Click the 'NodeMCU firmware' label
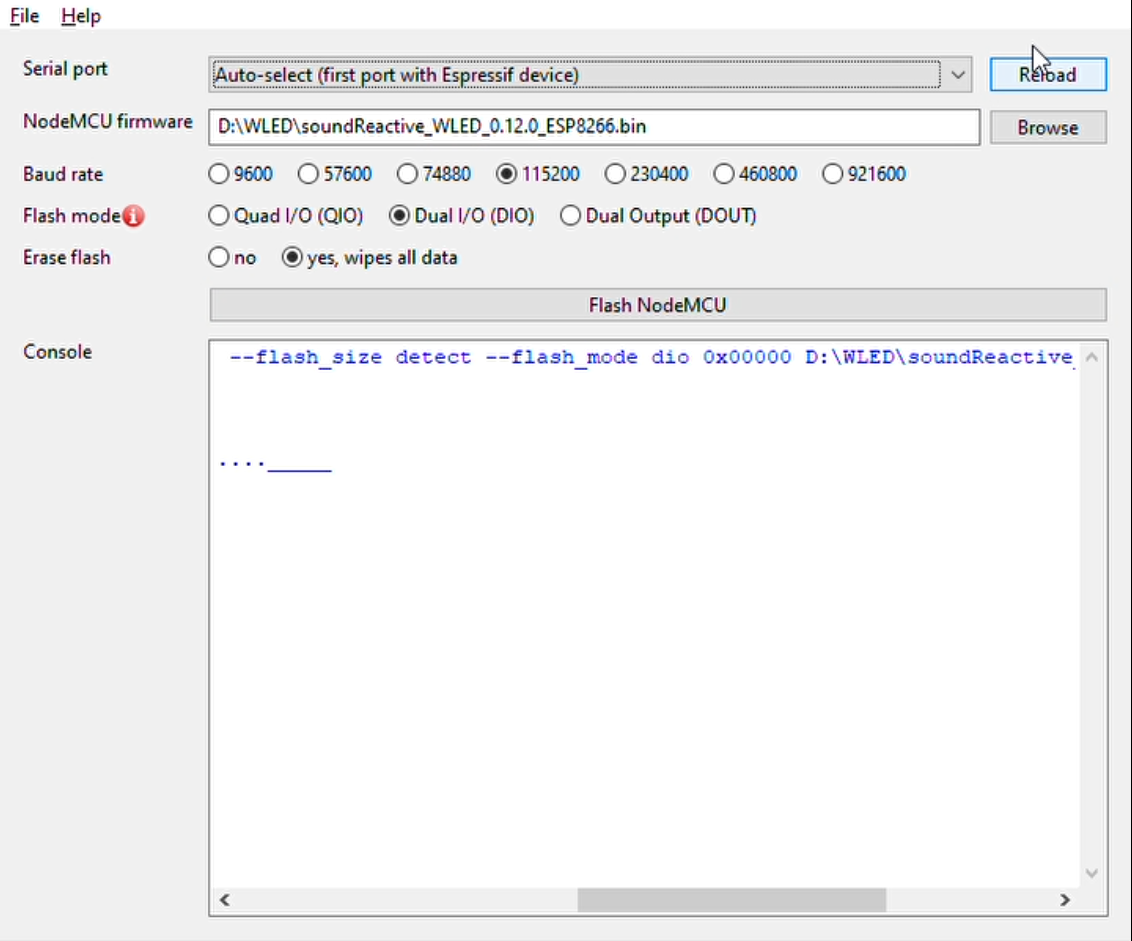Screen dimensions: 1132x941 (x=108, y=121)
